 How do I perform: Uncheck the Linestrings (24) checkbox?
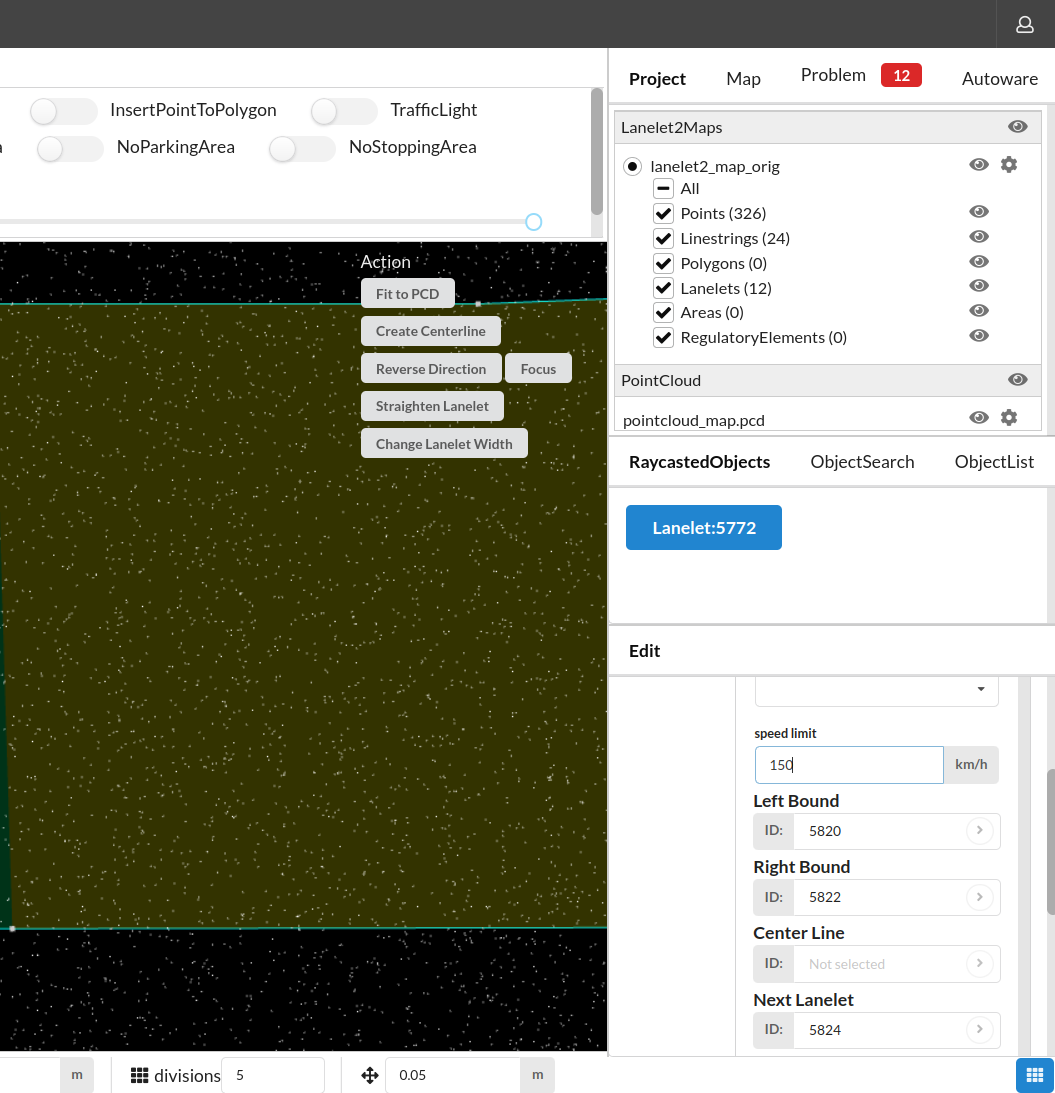pos(663,238)
